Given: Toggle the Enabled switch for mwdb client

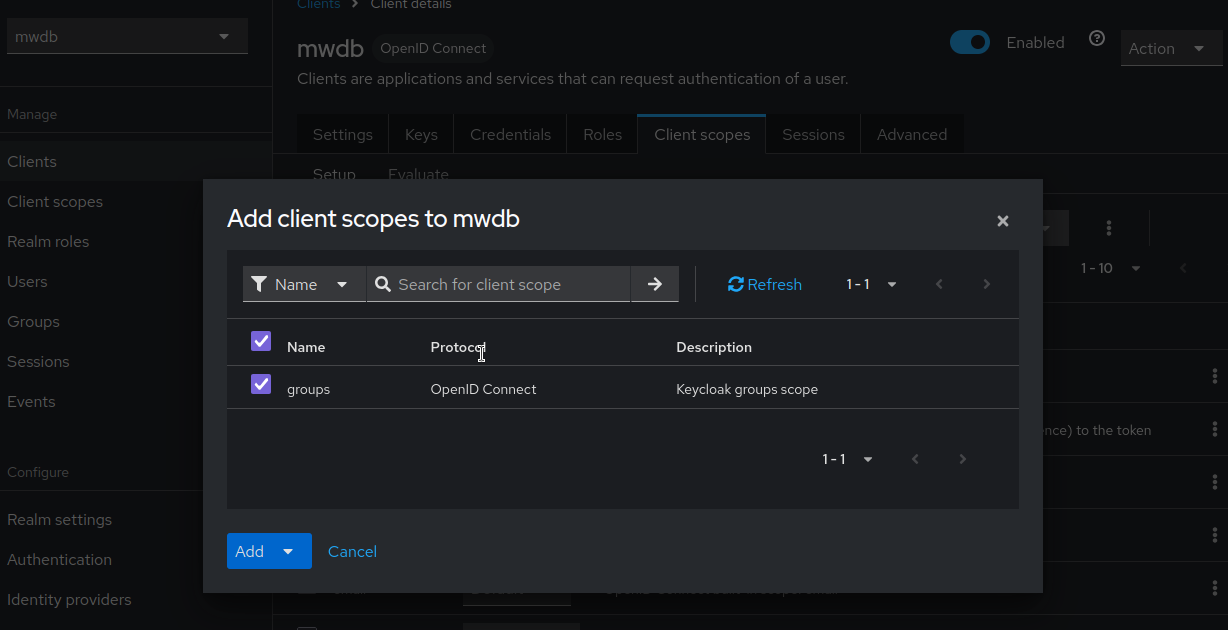Looking at the screenshot, I should 970,42.
